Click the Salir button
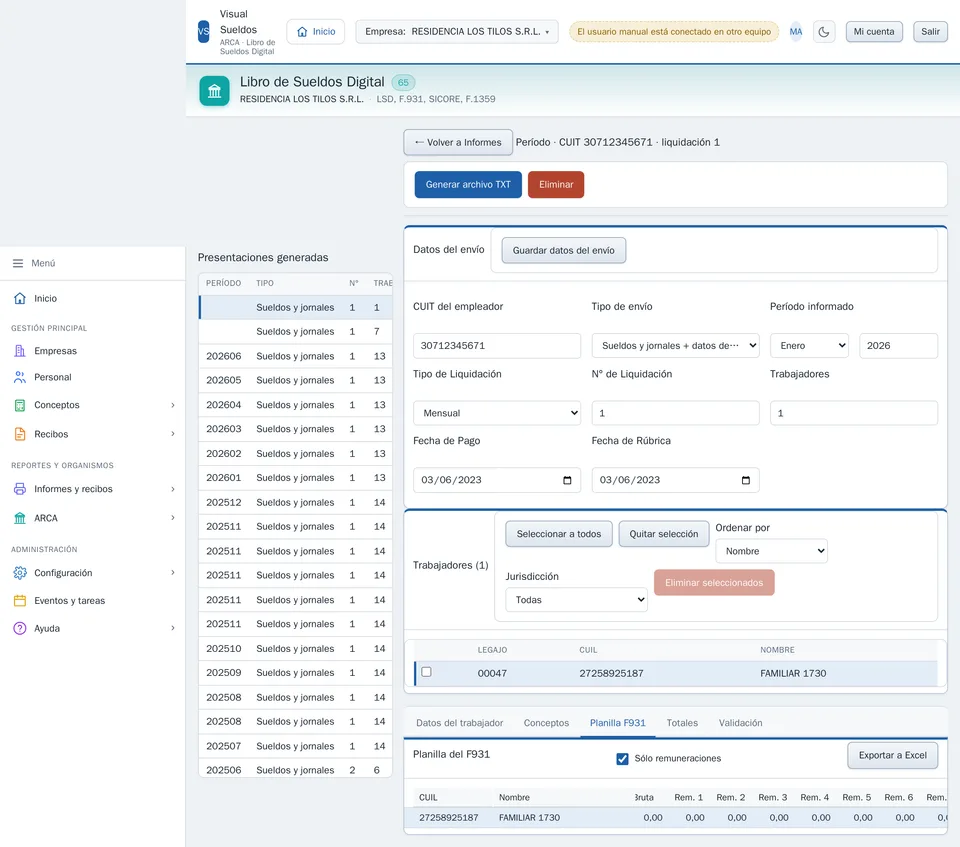960x847 pixels. point(930,32)
